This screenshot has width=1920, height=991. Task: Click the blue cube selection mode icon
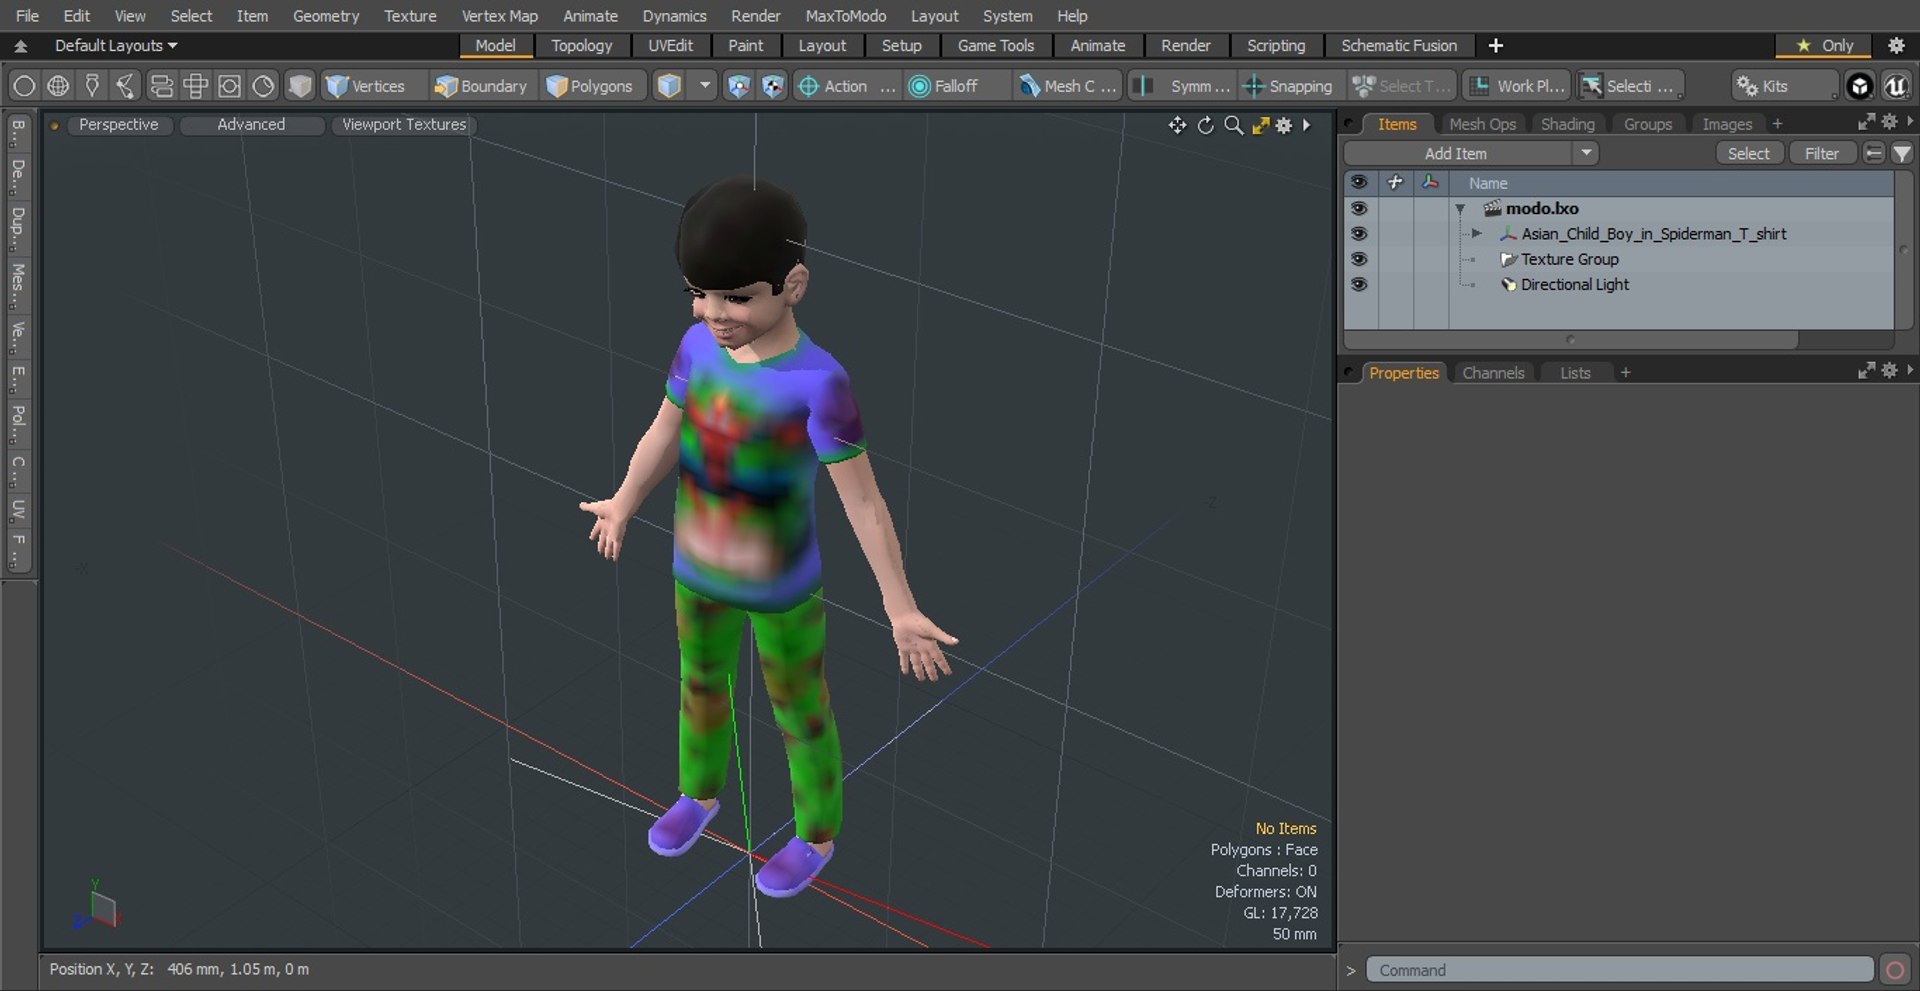point(669,86)
